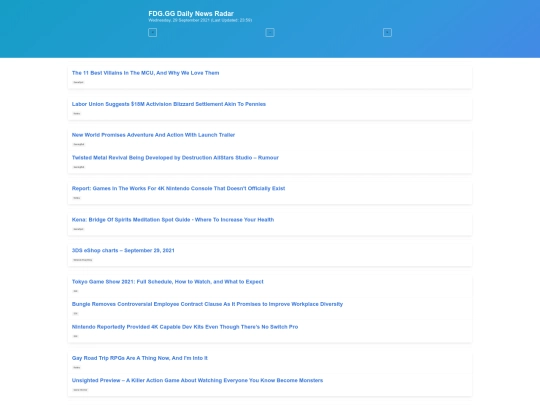Open 'Nintendo Reportedly Provided 4K Capable Dev Kits' article
This screenshot has width=540, height=405.
coord(185,327)
